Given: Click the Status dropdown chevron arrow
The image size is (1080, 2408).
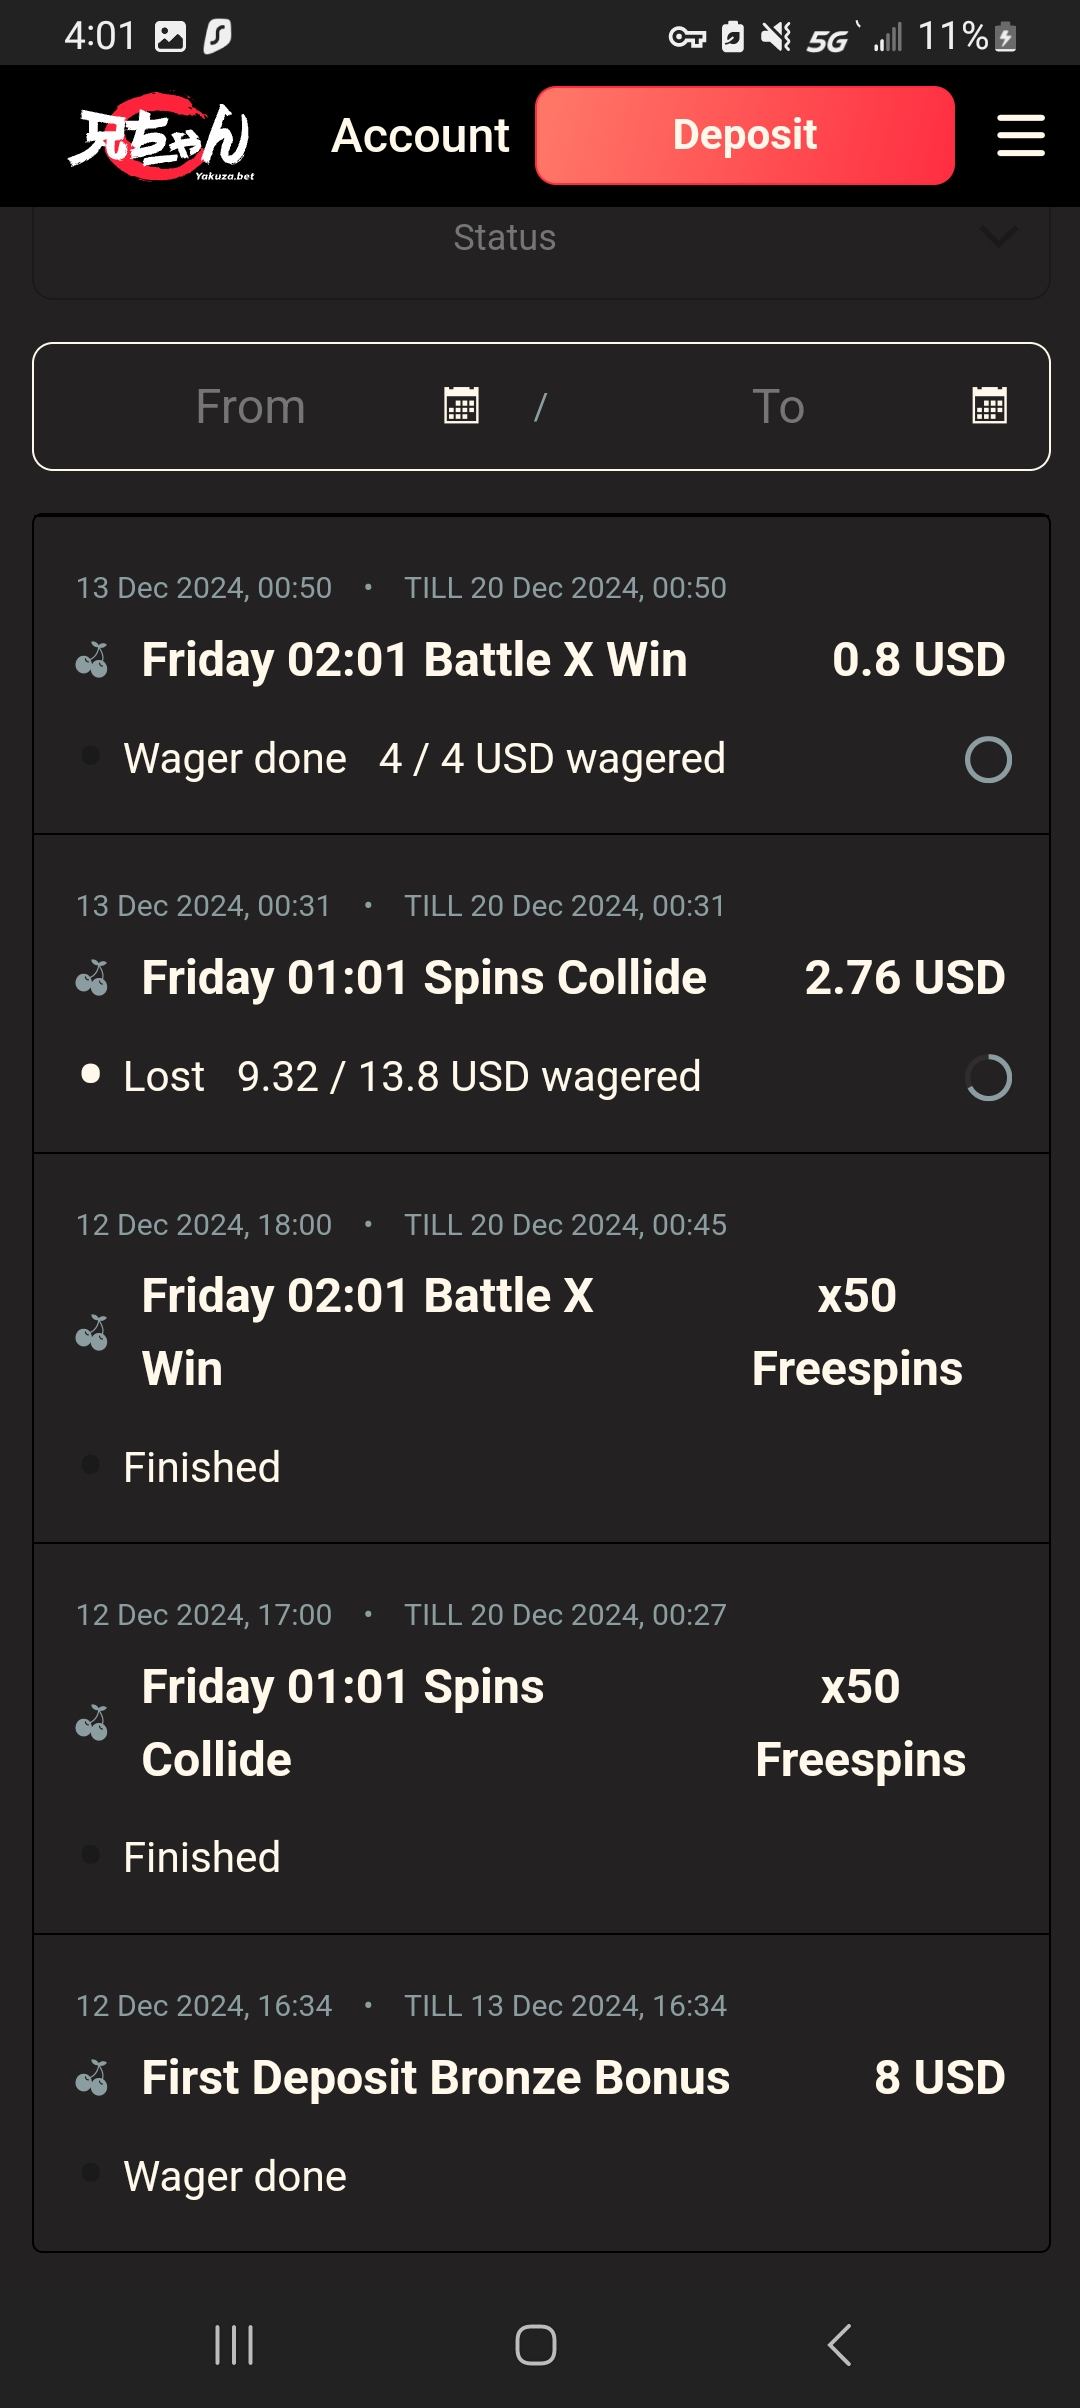Looking at the screenshot, I should (x=998, y=237).
